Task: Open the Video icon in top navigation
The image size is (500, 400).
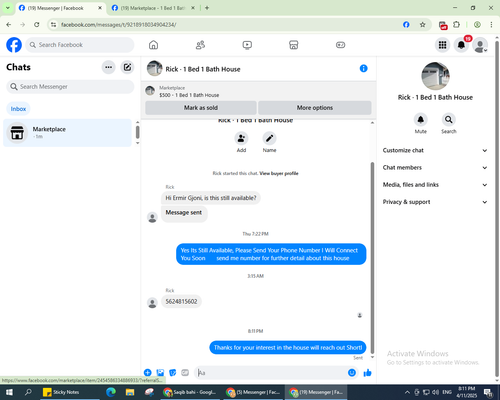Action: coord(247,45)
